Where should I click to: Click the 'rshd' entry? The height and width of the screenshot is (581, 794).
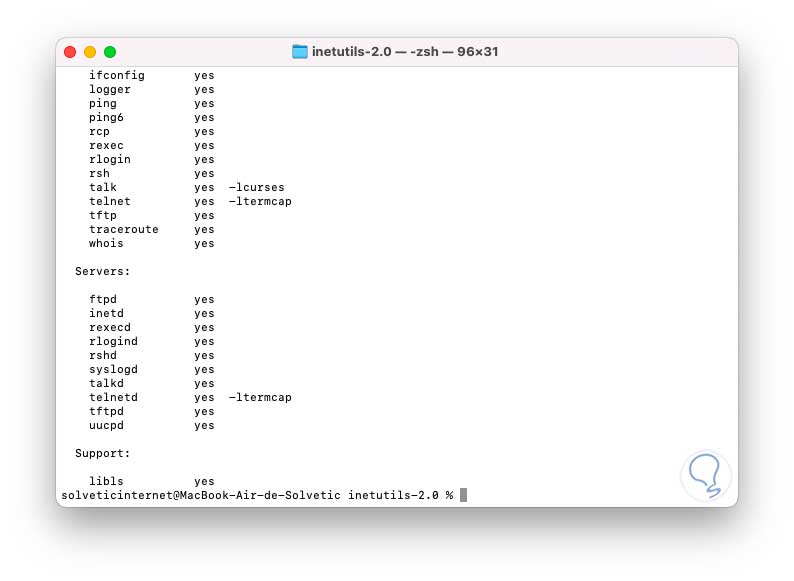103,356
